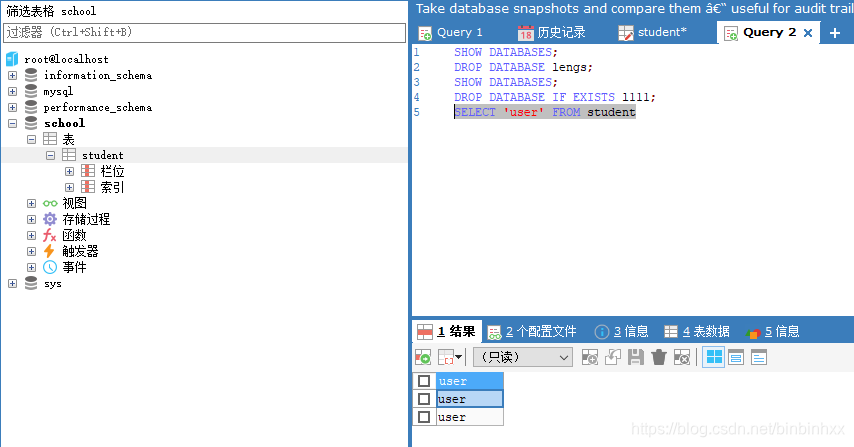Click the 栏位 columns icon
The width and height of the screenshot is (854, 447).
point(88,171)
